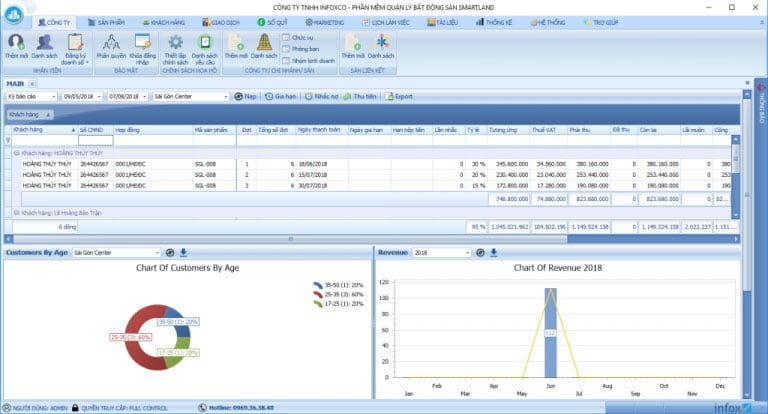Click Thiết lập chính sách gear icon

(x=176, y=43)
